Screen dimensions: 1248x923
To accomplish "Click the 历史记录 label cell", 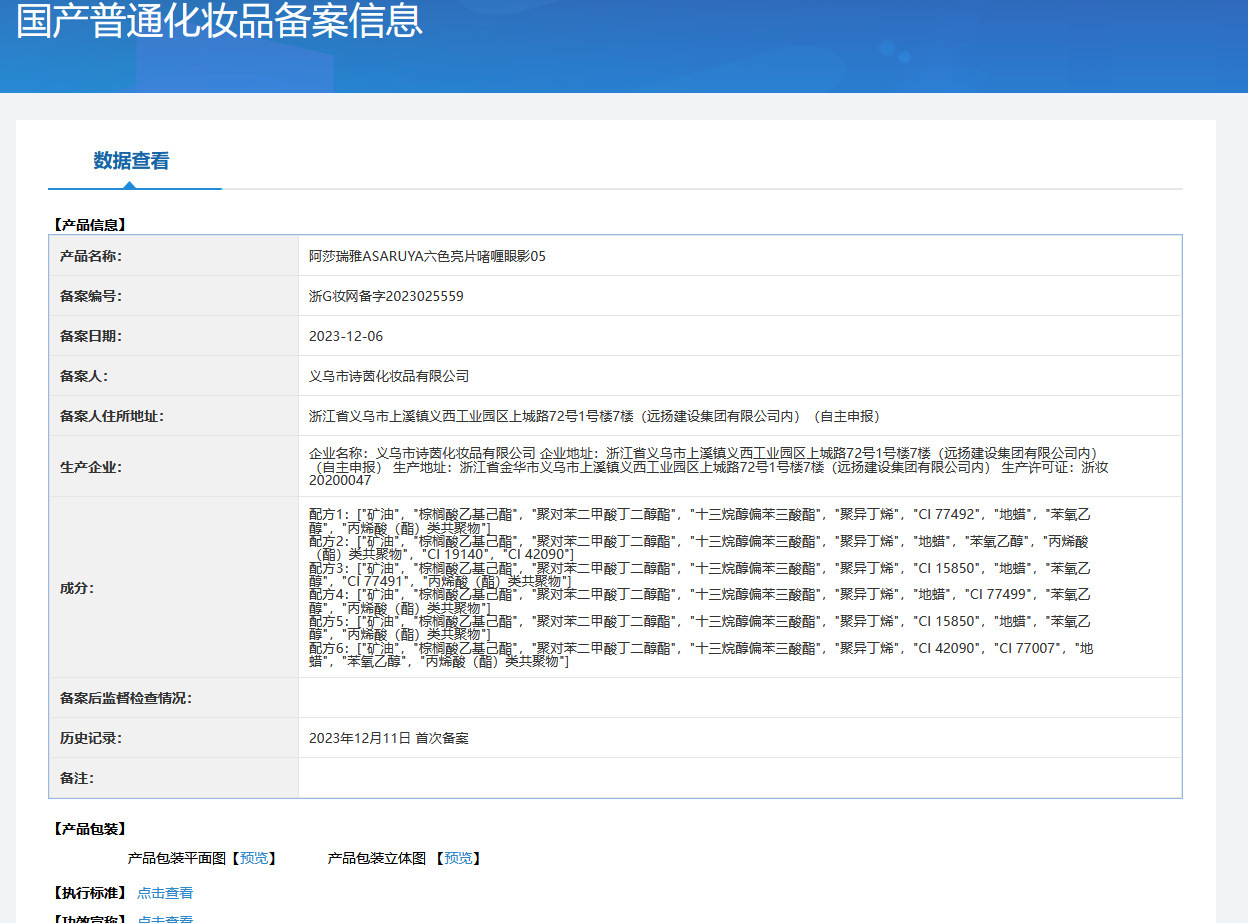I will coord(174,738).
